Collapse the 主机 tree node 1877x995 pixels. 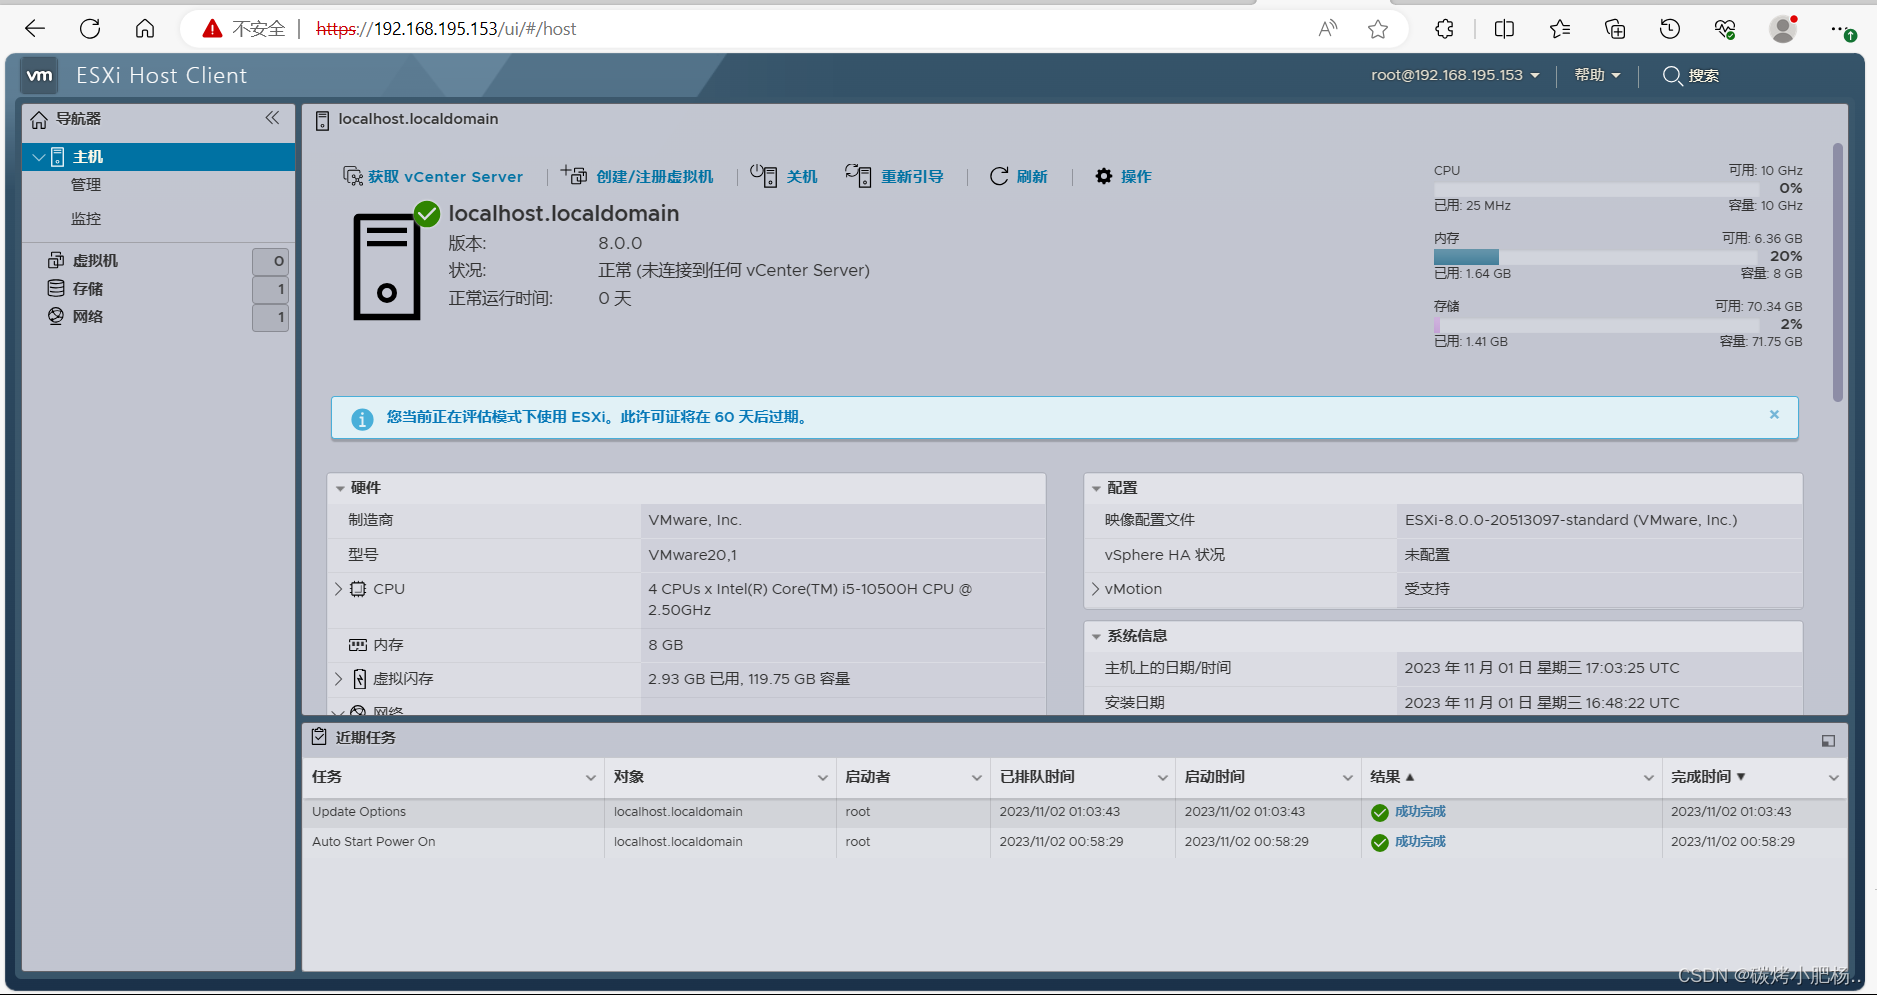click(39, 157)
